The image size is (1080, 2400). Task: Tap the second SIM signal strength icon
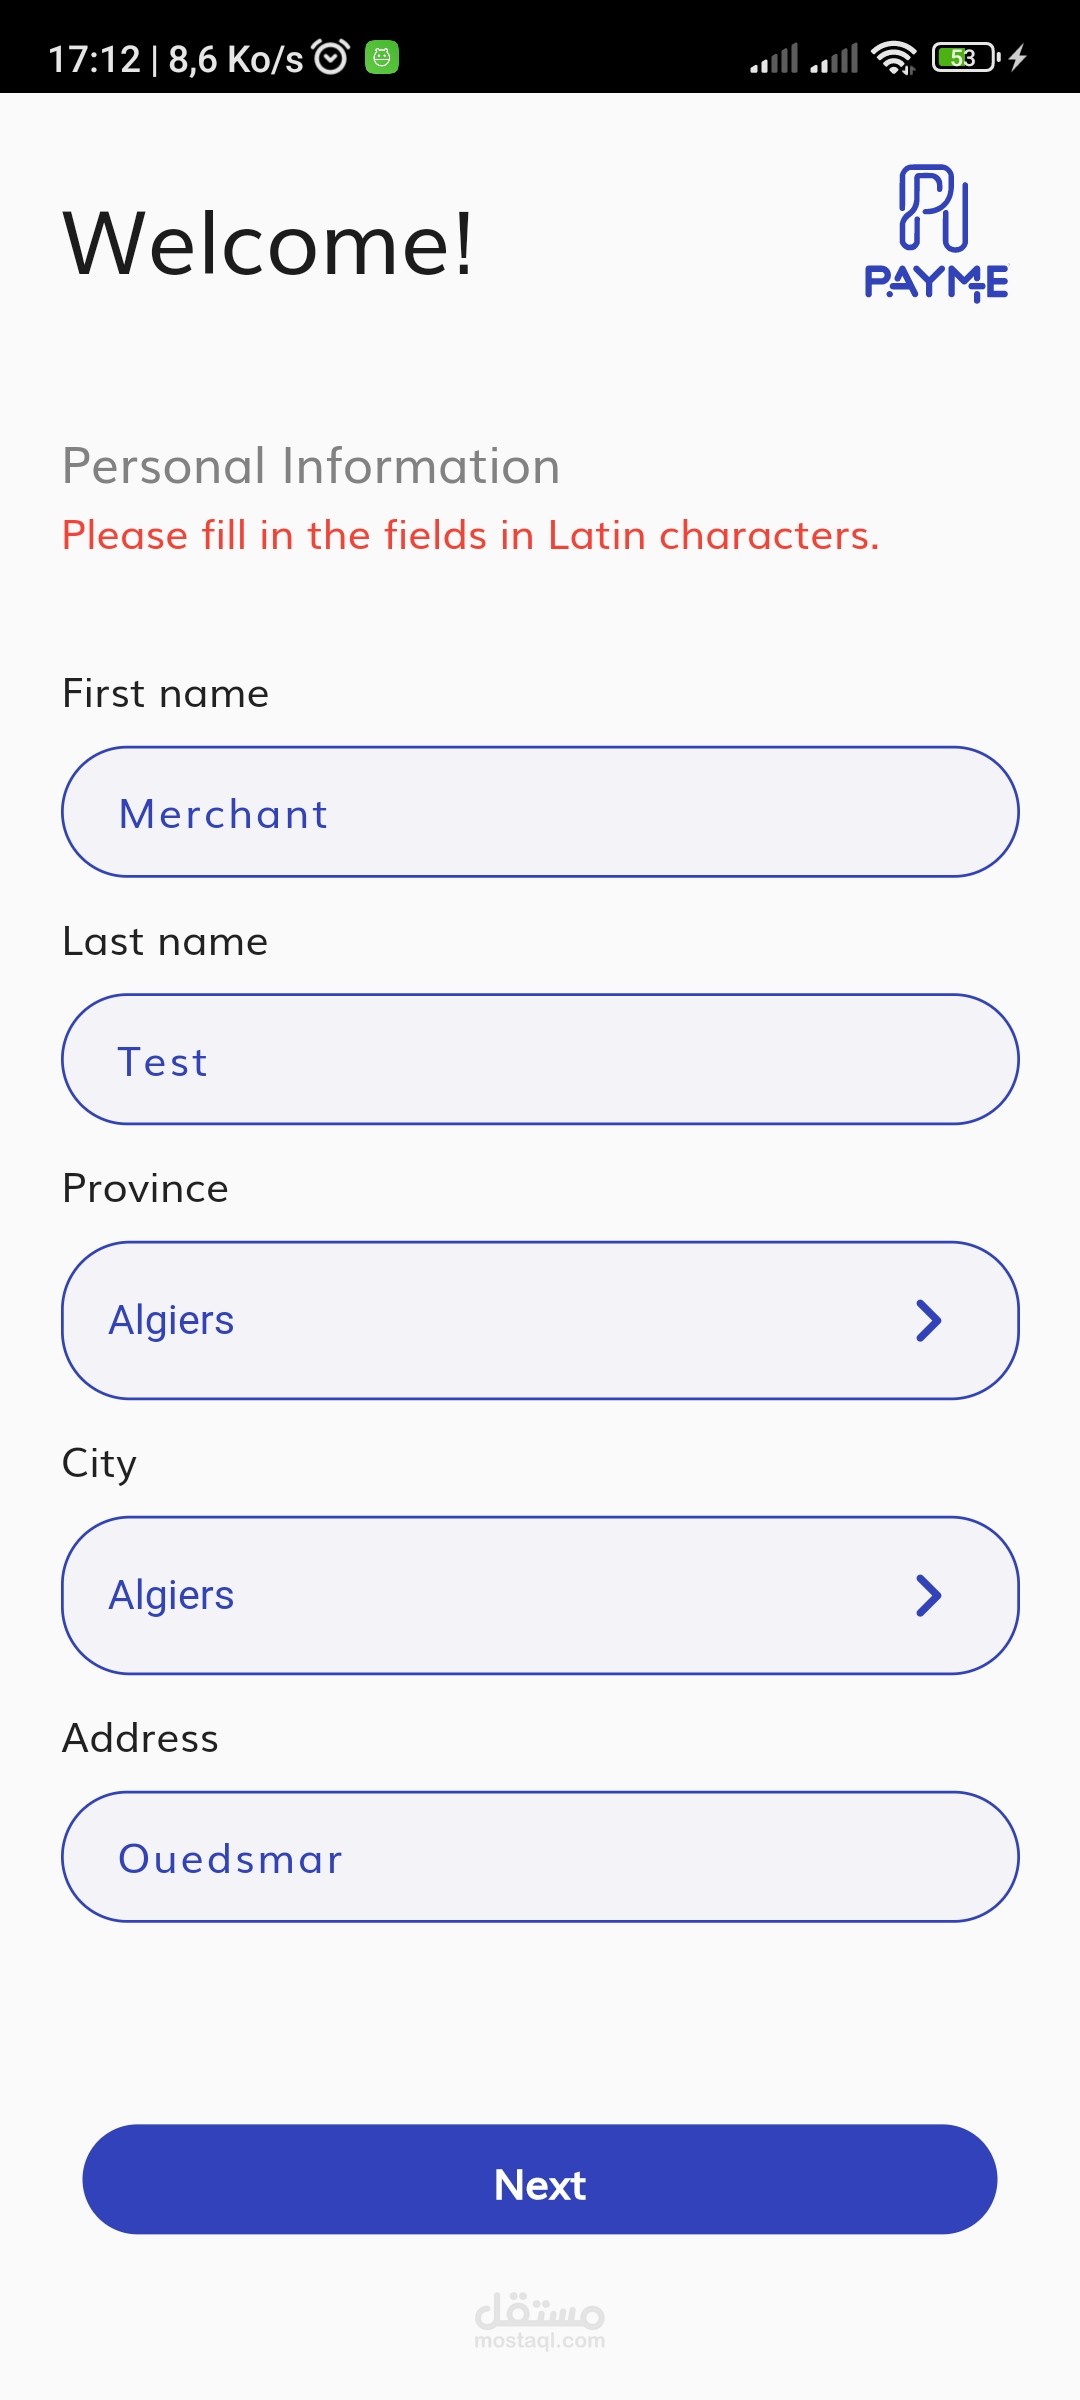click(834, 58)
